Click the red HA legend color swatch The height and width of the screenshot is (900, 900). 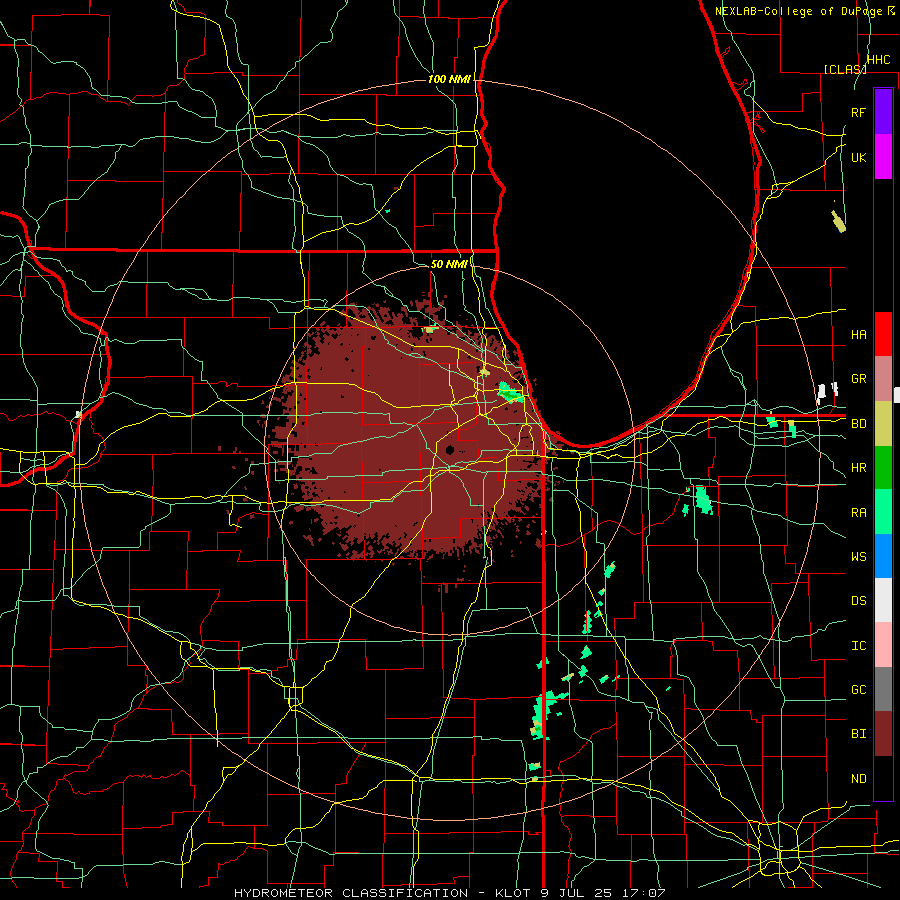coord(883,334)
